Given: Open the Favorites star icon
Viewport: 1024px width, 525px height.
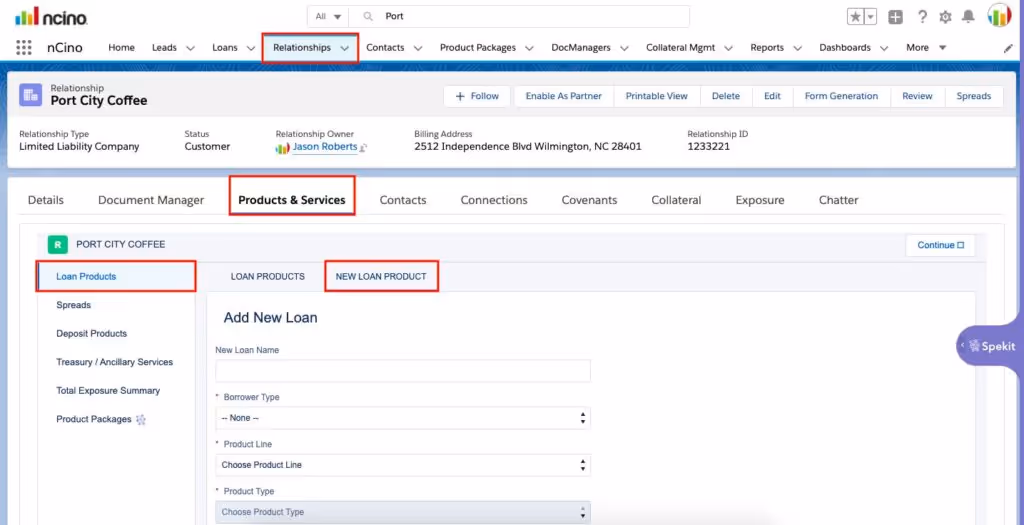Looking at the screenshot, I should (x=855, y=17).
